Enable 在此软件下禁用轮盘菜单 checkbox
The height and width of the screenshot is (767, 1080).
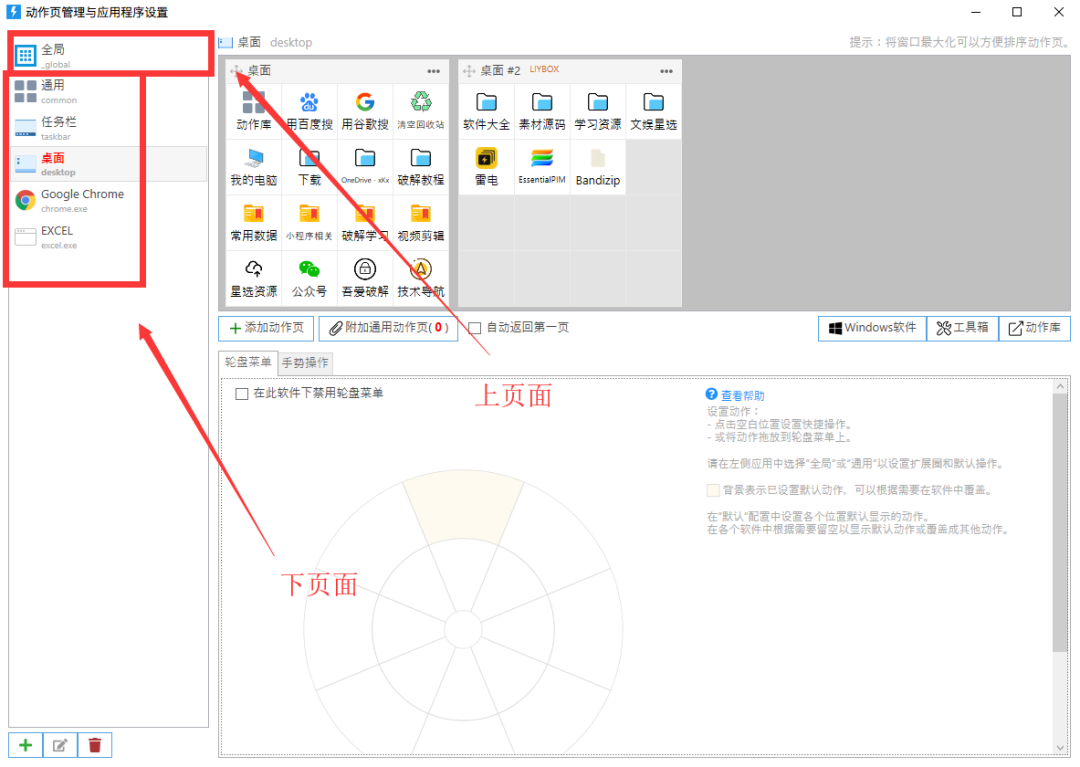click(x=242, y=394)
